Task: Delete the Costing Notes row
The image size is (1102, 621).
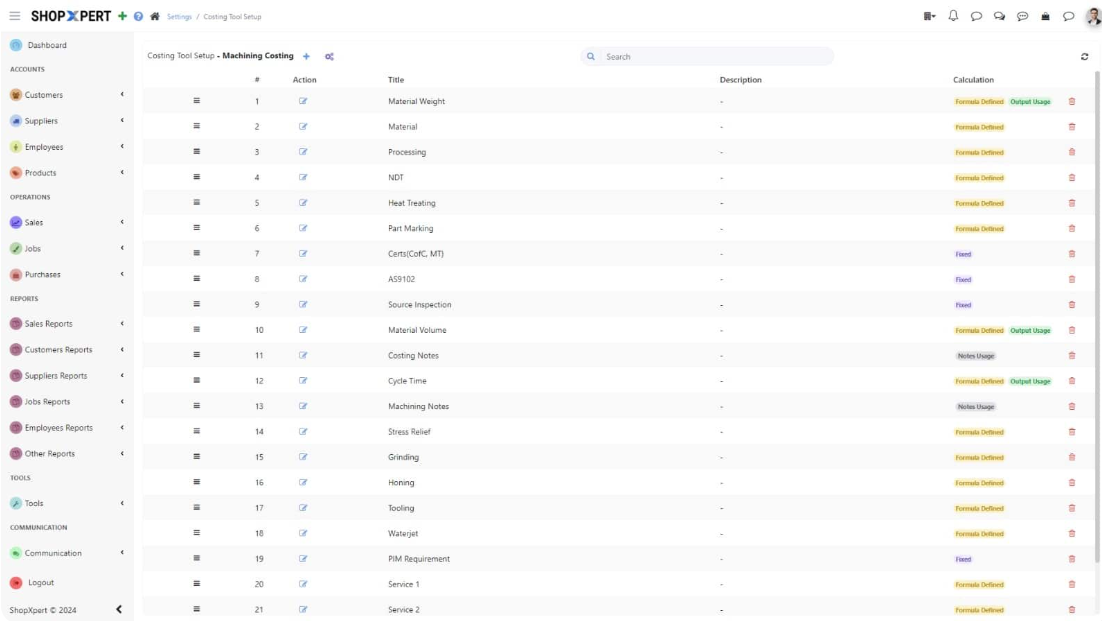Action: point(1072,355)
